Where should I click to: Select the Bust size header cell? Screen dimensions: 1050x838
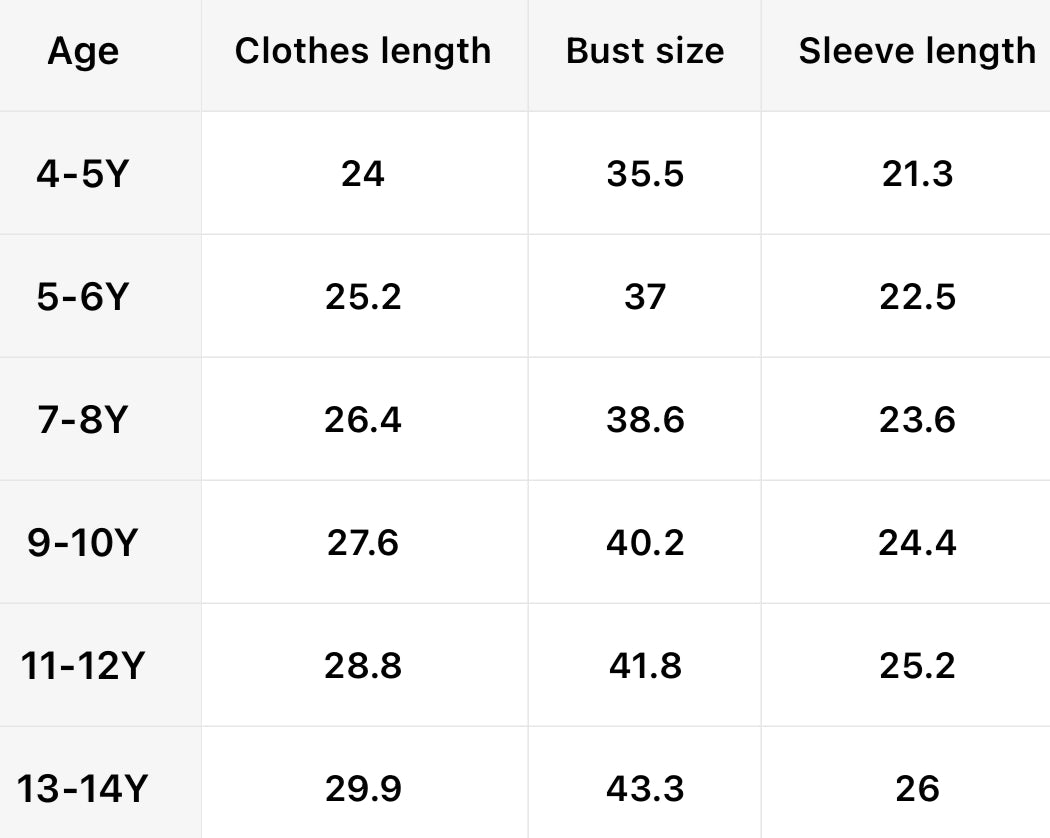tap(645, 52)
